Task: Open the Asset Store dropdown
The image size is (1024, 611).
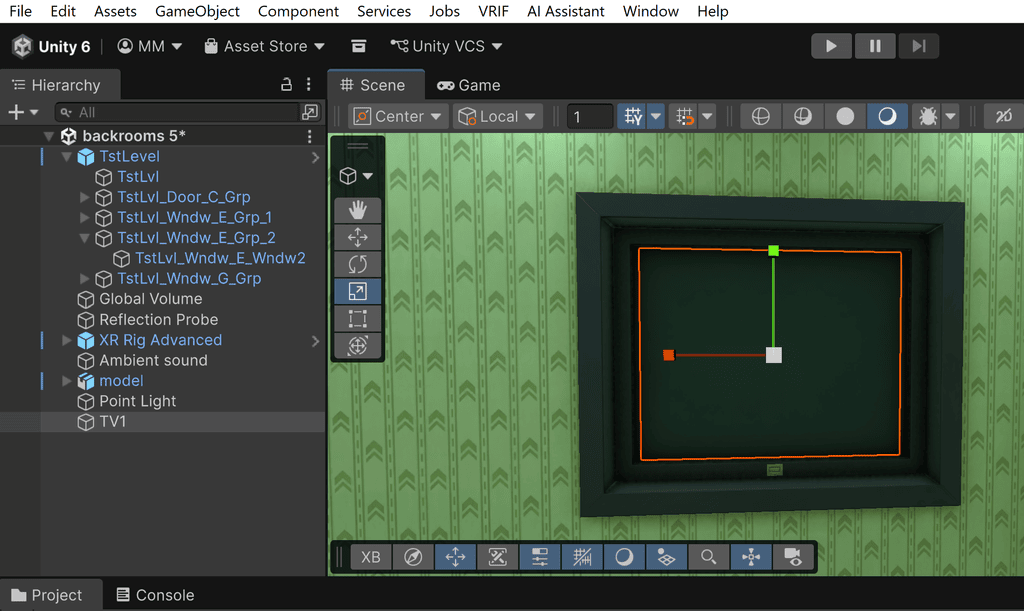Action: [x=264, y=46]
